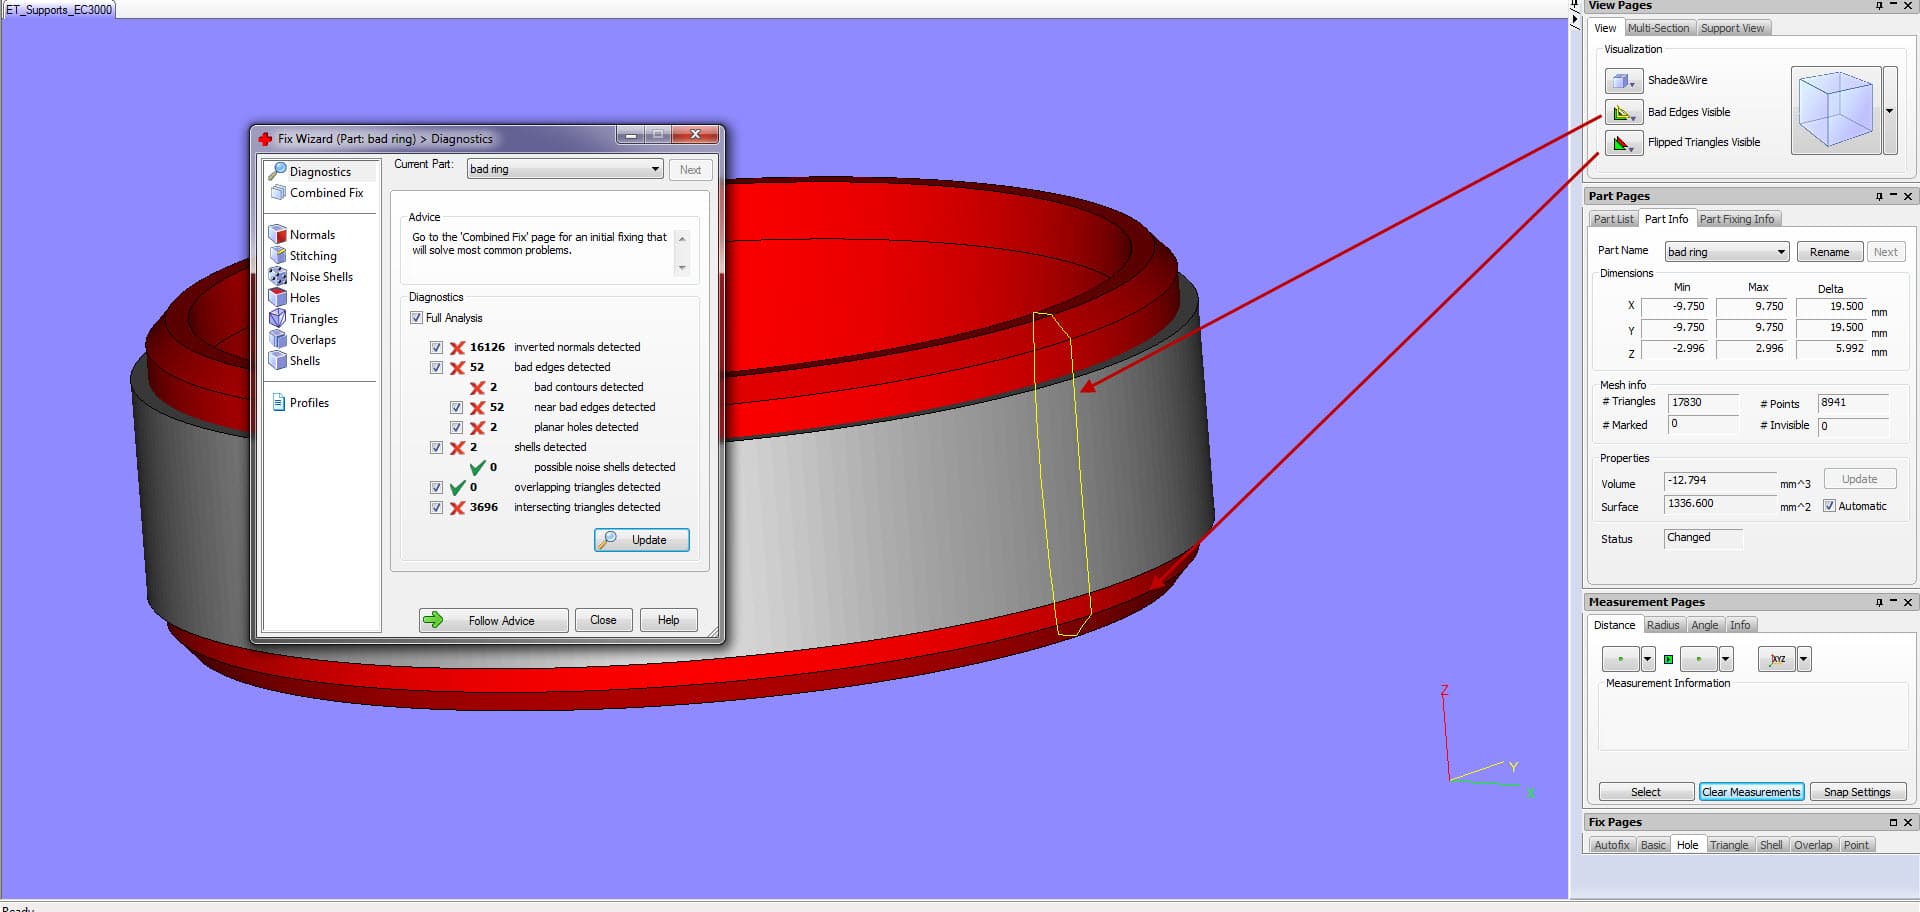Uncheck the Full Analysis checkbox

coord(416,317)
